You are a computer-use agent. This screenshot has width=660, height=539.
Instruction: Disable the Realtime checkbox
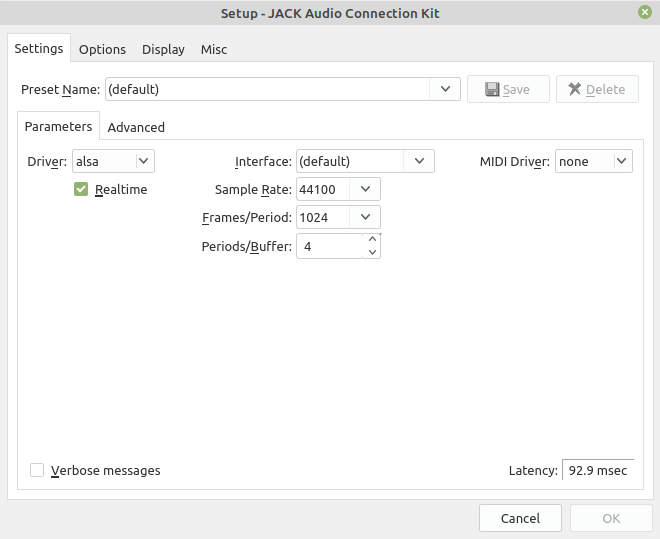coord(81,189)
